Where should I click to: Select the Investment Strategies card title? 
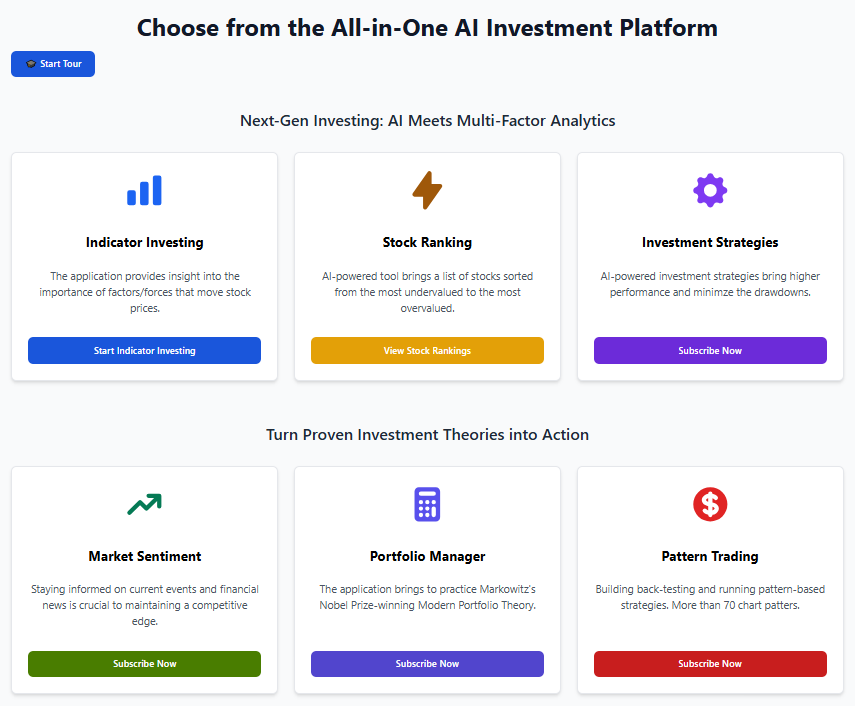tap(710, 243)
